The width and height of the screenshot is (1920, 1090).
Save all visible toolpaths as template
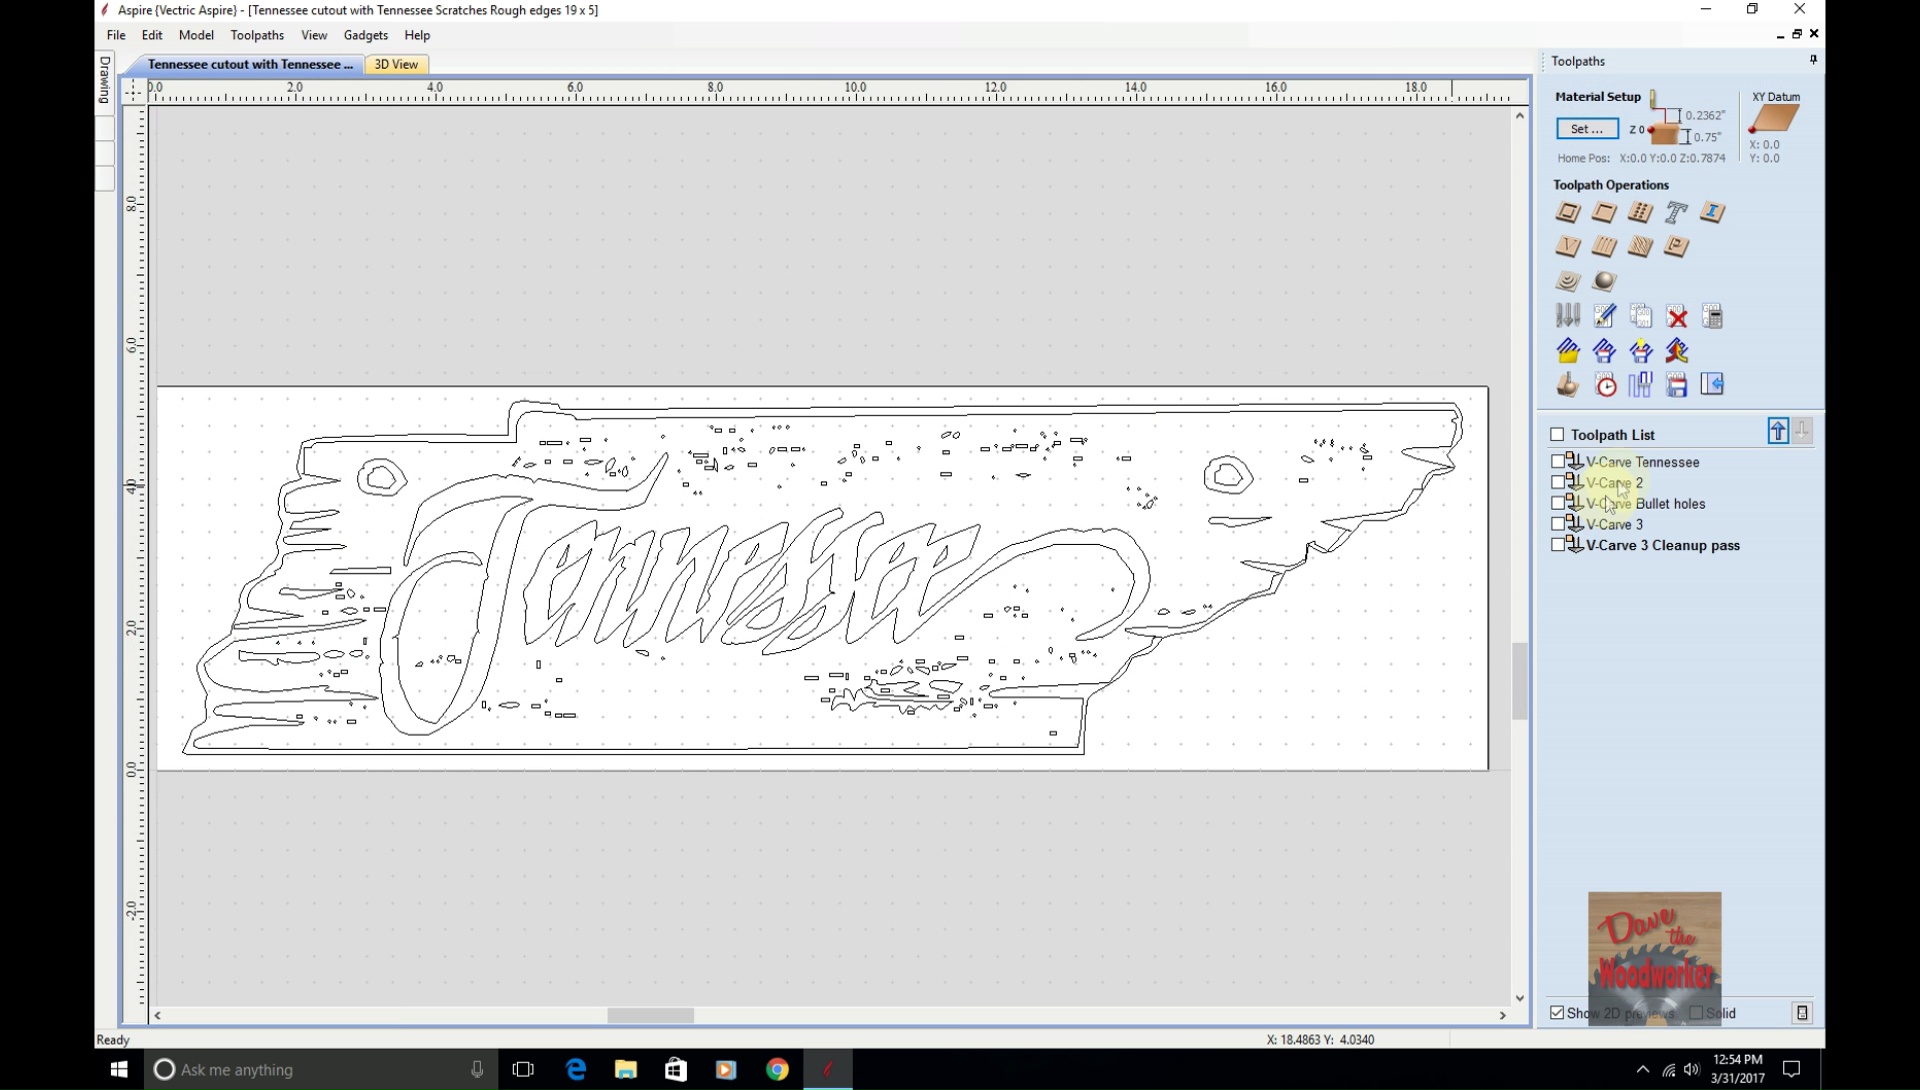point(1640,351)
